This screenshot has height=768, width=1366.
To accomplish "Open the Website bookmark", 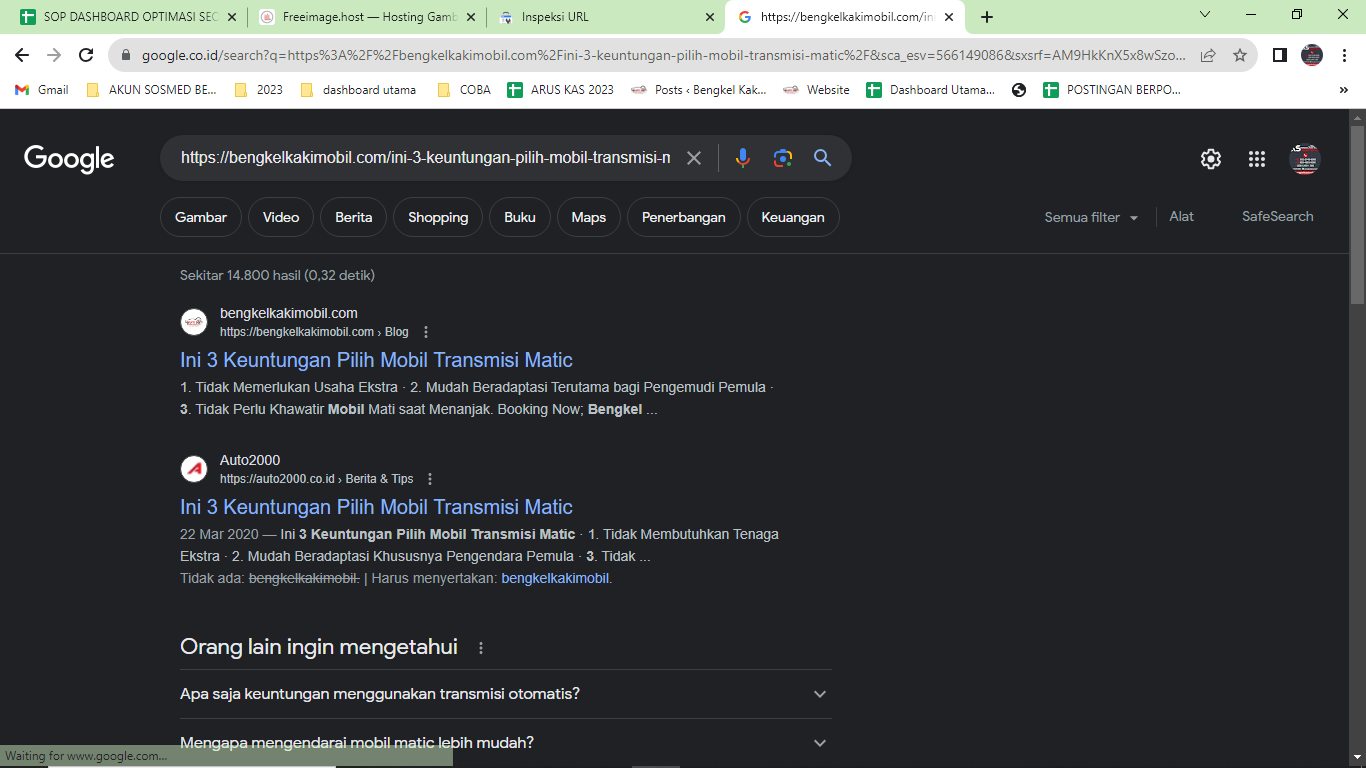I will click(x=816, y=90).
